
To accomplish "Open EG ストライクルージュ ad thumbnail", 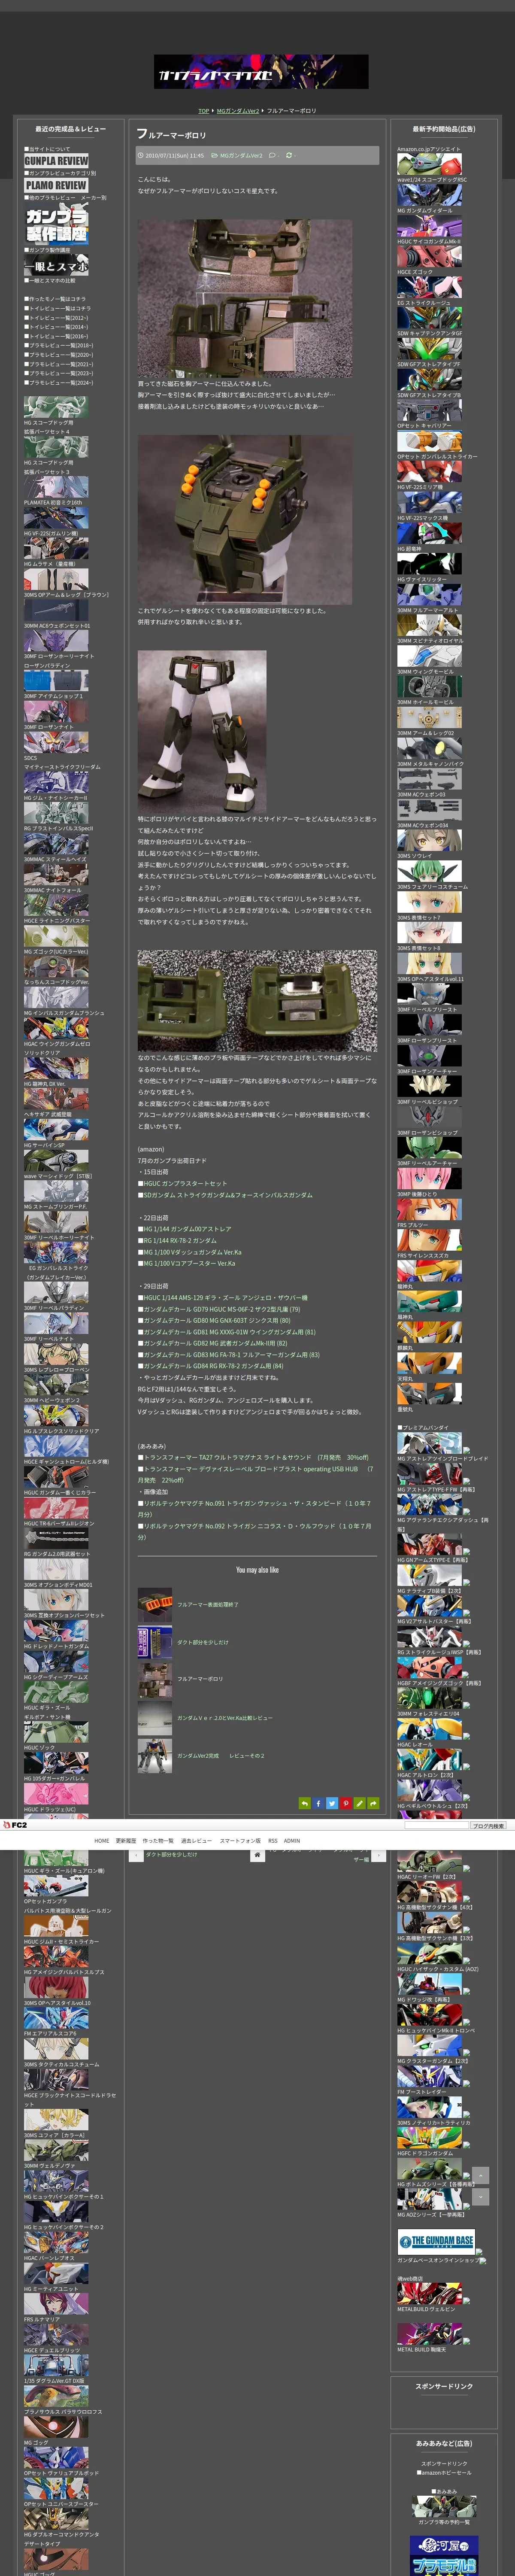I will pos(430,287).
